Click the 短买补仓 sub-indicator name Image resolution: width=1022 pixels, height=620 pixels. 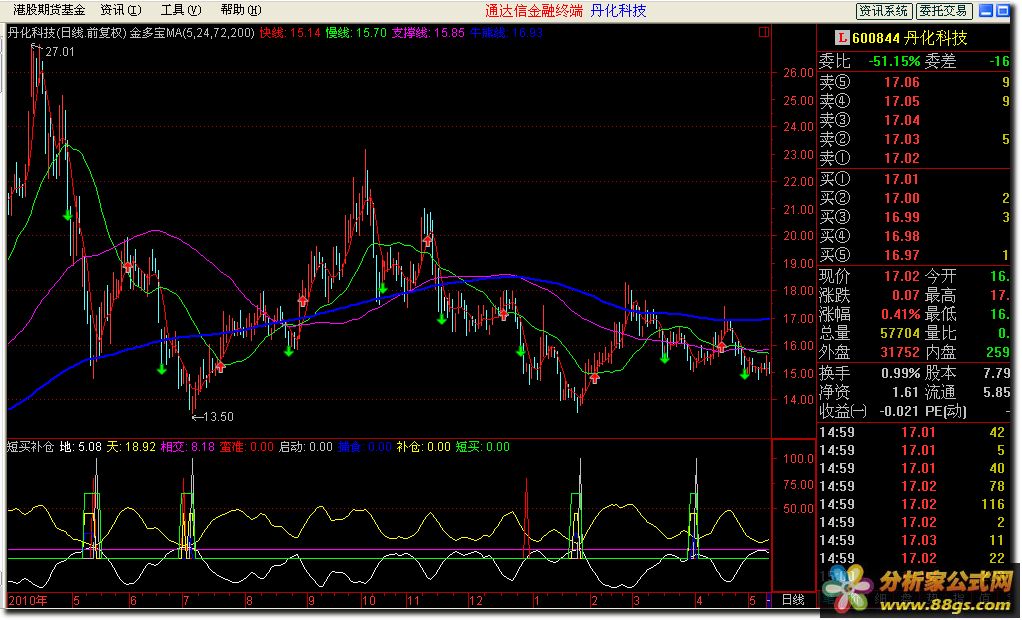[30, 447]
